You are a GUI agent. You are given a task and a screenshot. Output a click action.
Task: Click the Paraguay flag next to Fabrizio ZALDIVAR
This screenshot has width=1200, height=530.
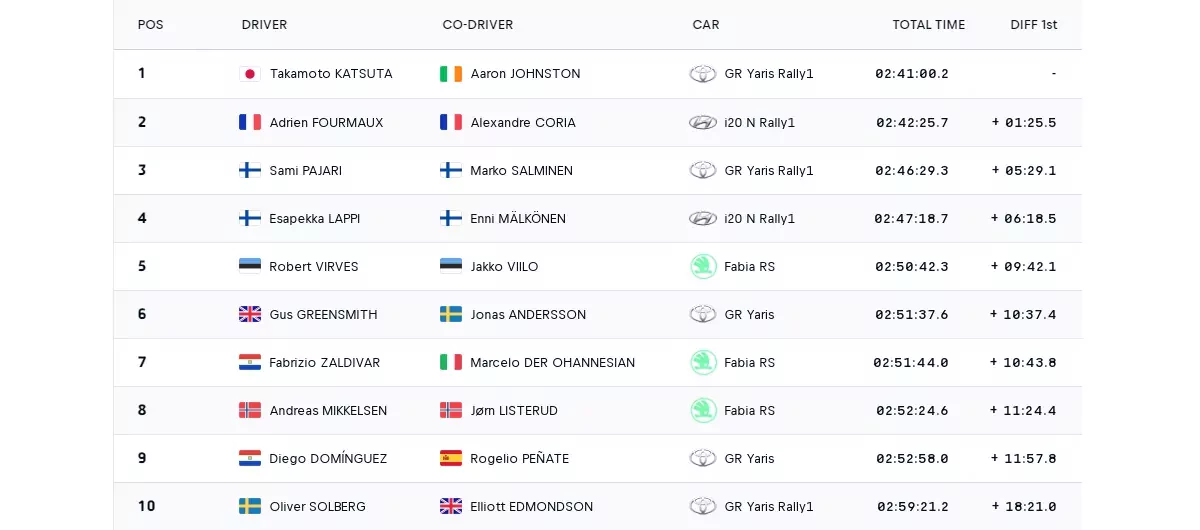click(250, 362)
